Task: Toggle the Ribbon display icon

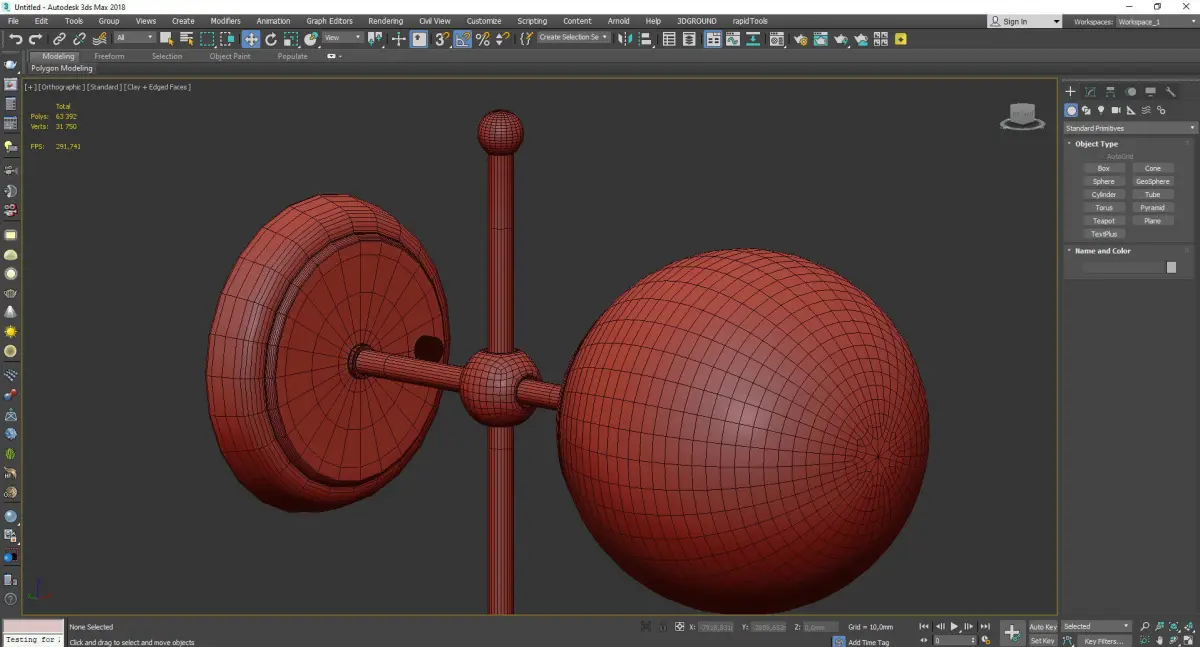Action: [713, 38]
